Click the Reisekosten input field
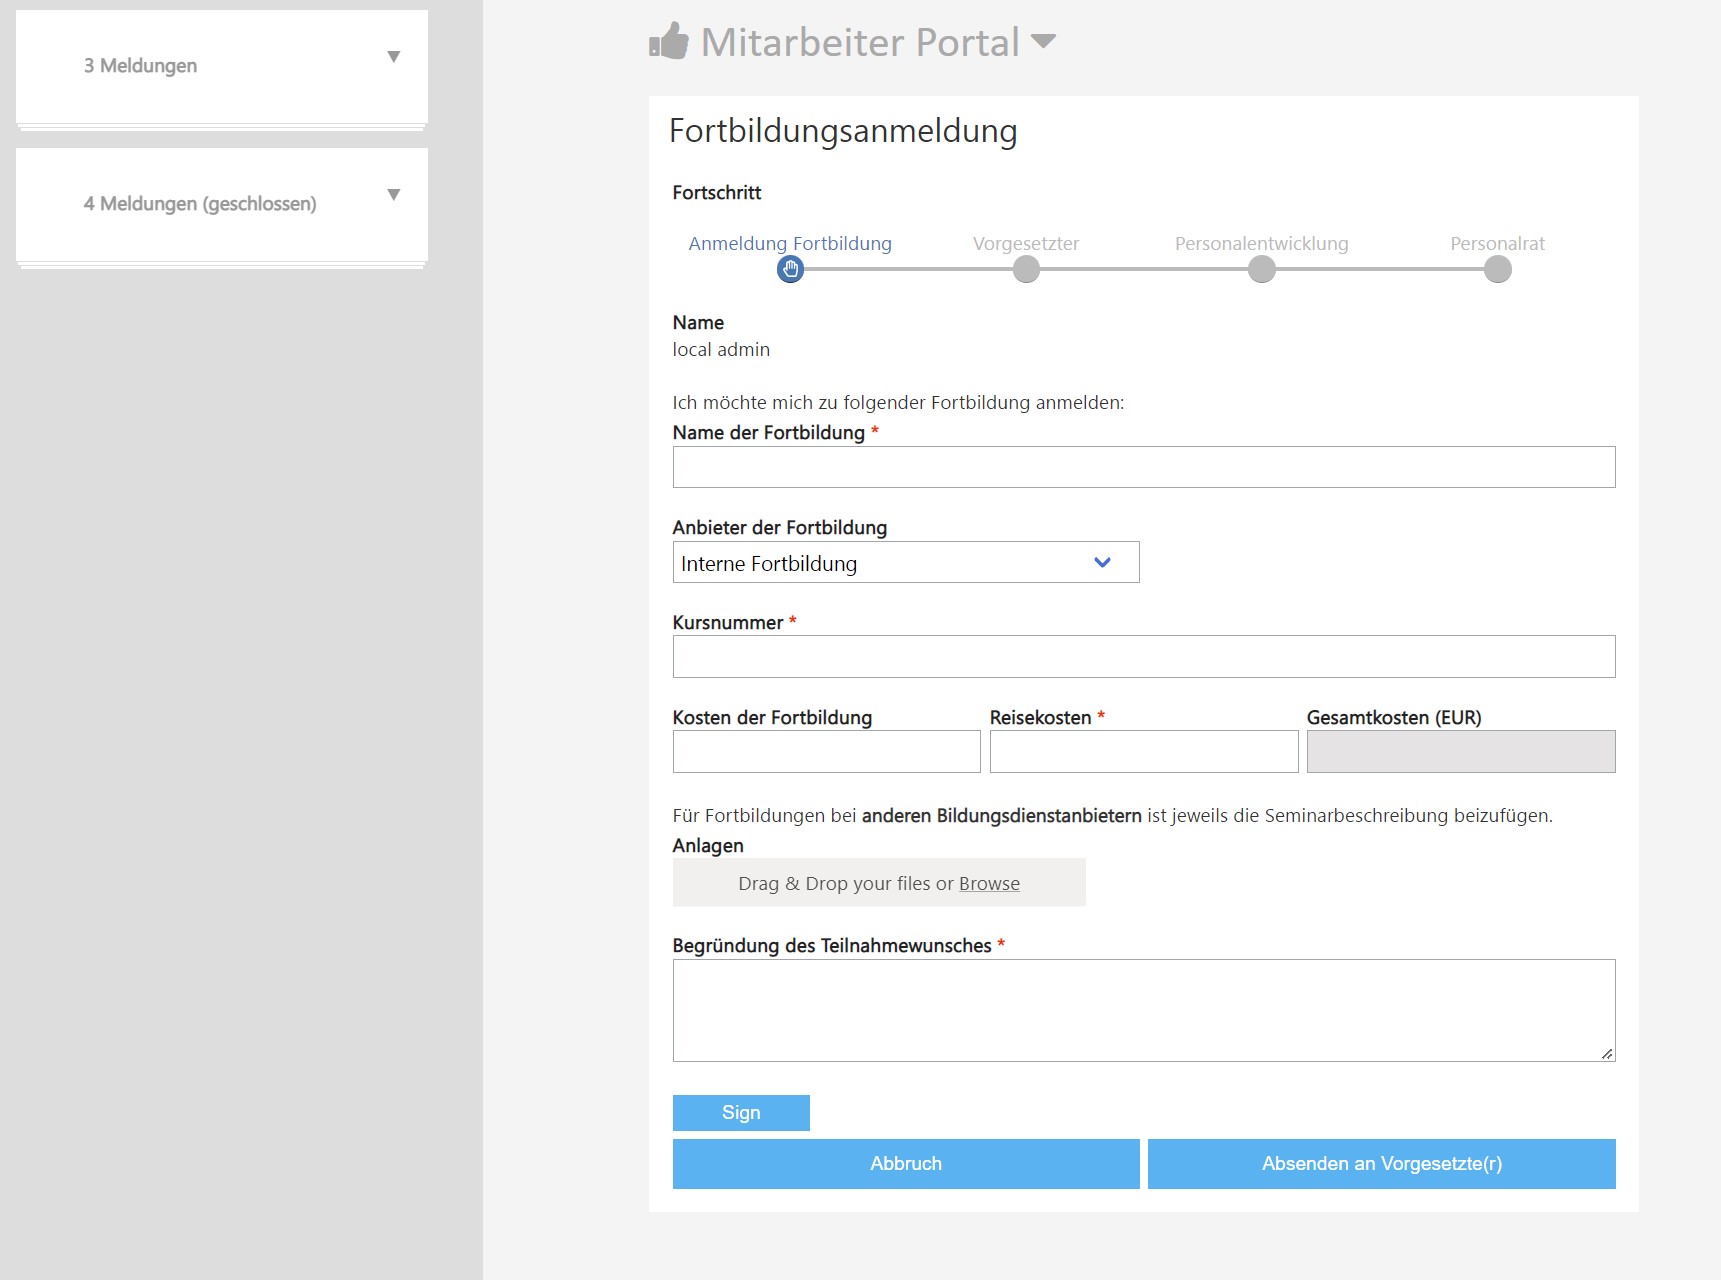Image resolution: width=1721 pixels, height=1280 pixels. [1143, 751]
